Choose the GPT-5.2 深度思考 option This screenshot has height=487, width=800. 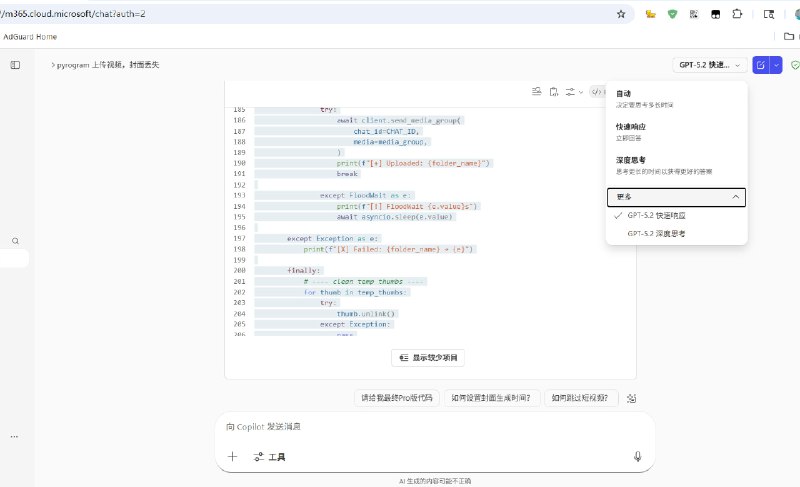click(x=677, y=234)
